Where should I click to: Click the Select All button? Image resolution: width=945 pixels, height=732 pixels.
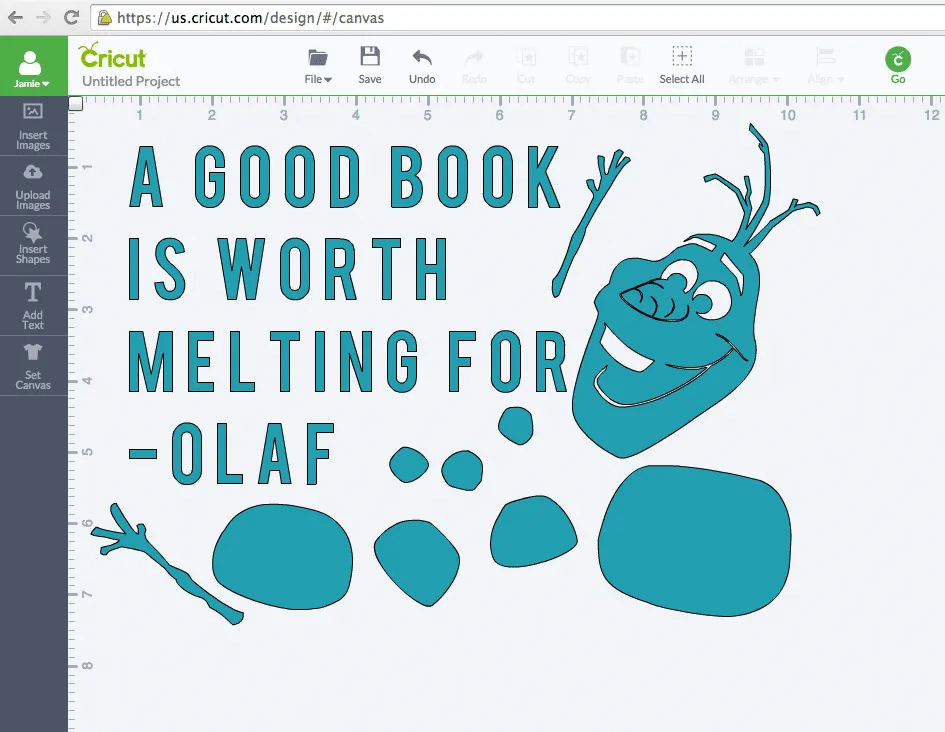pyautogui.click(x=682, y=63)
